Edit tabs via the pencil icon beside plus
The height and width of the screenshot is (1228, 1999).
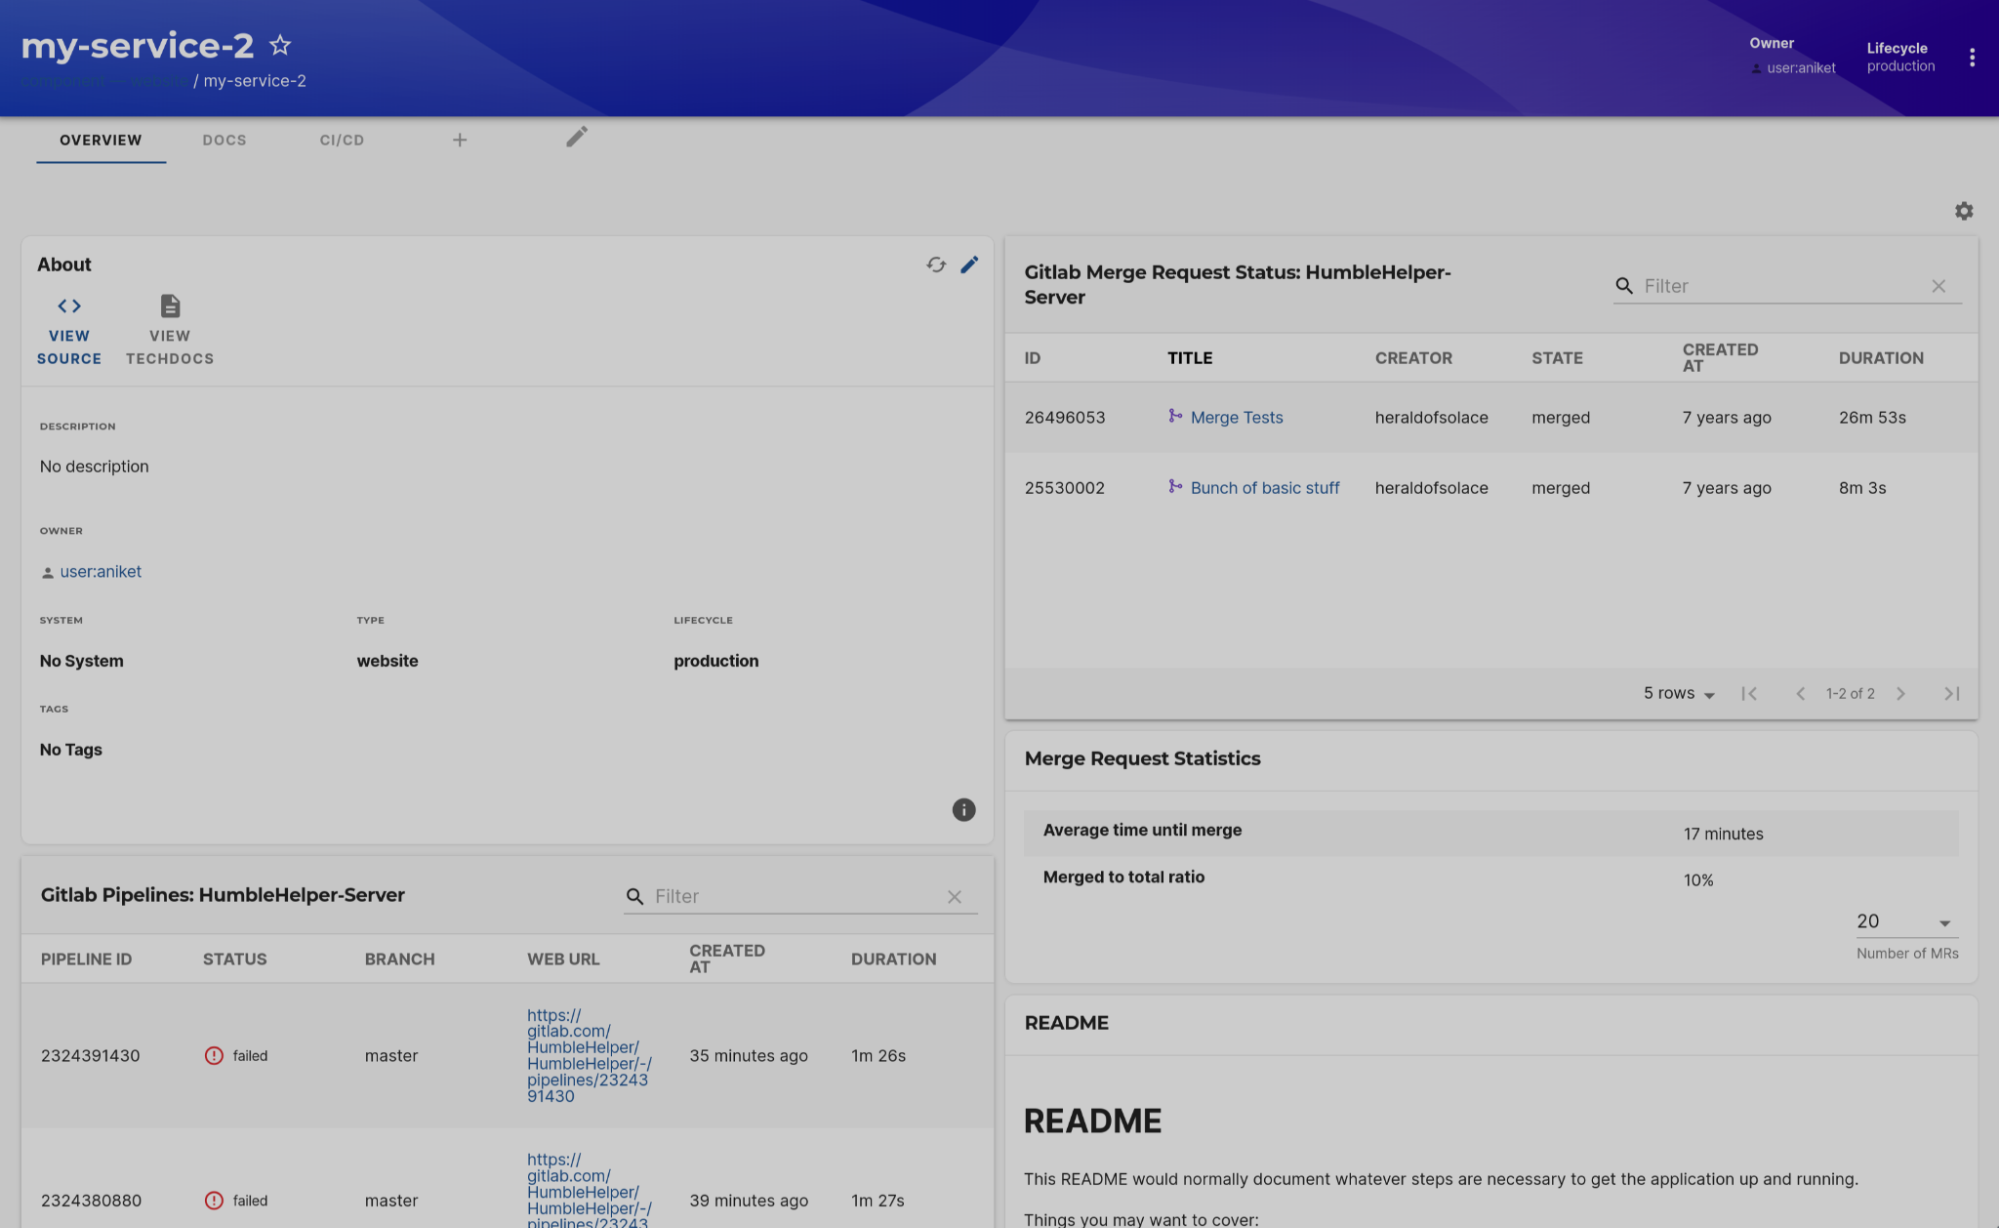577,136
